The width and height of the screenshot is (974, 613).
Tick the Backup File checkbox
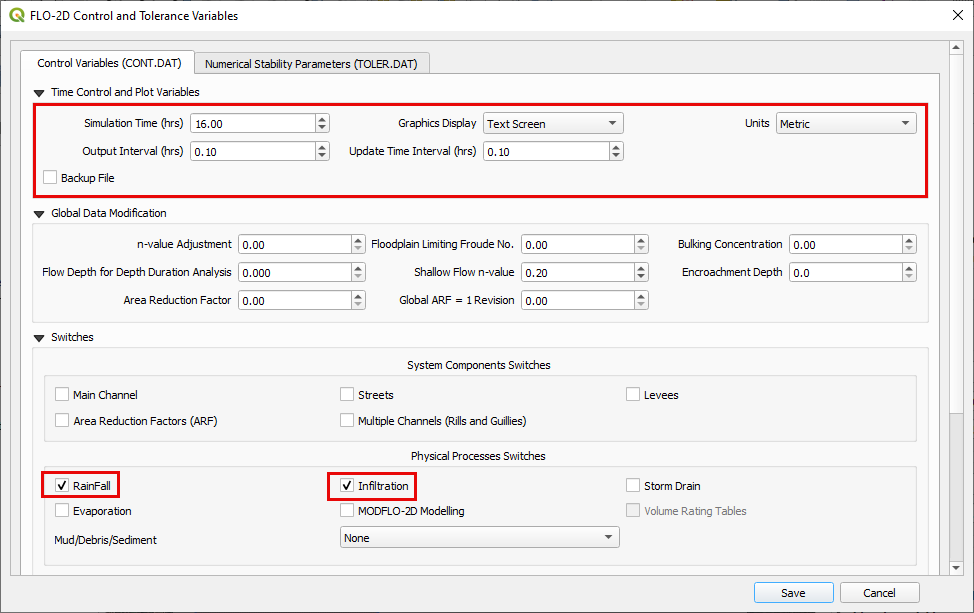[50, 178]
